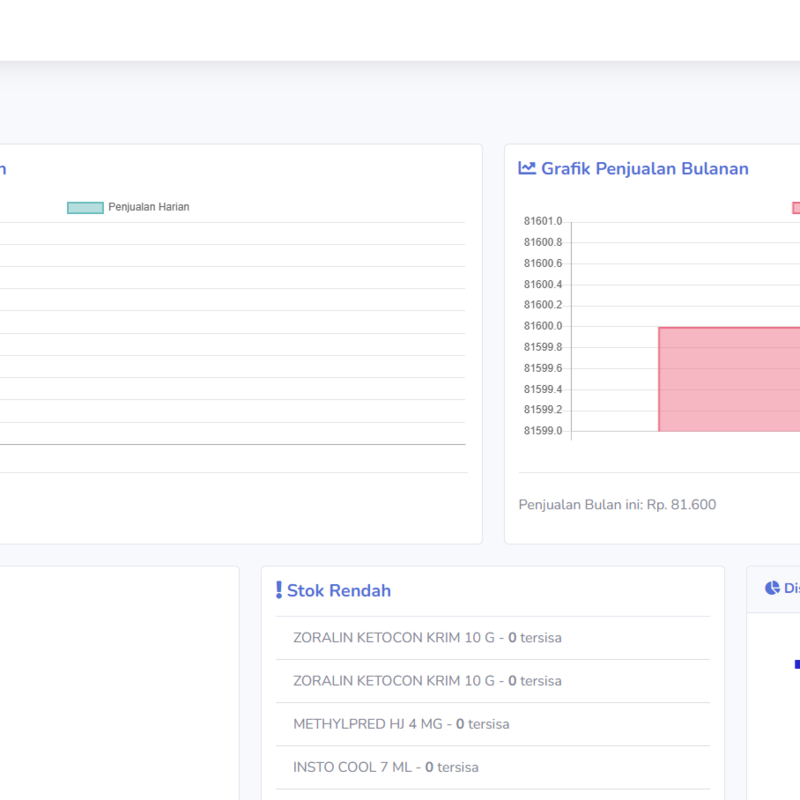Select the METHYLPRED HJ 4 MG stock item
This screenshot has height=800, width=800.
click(400, 723)
